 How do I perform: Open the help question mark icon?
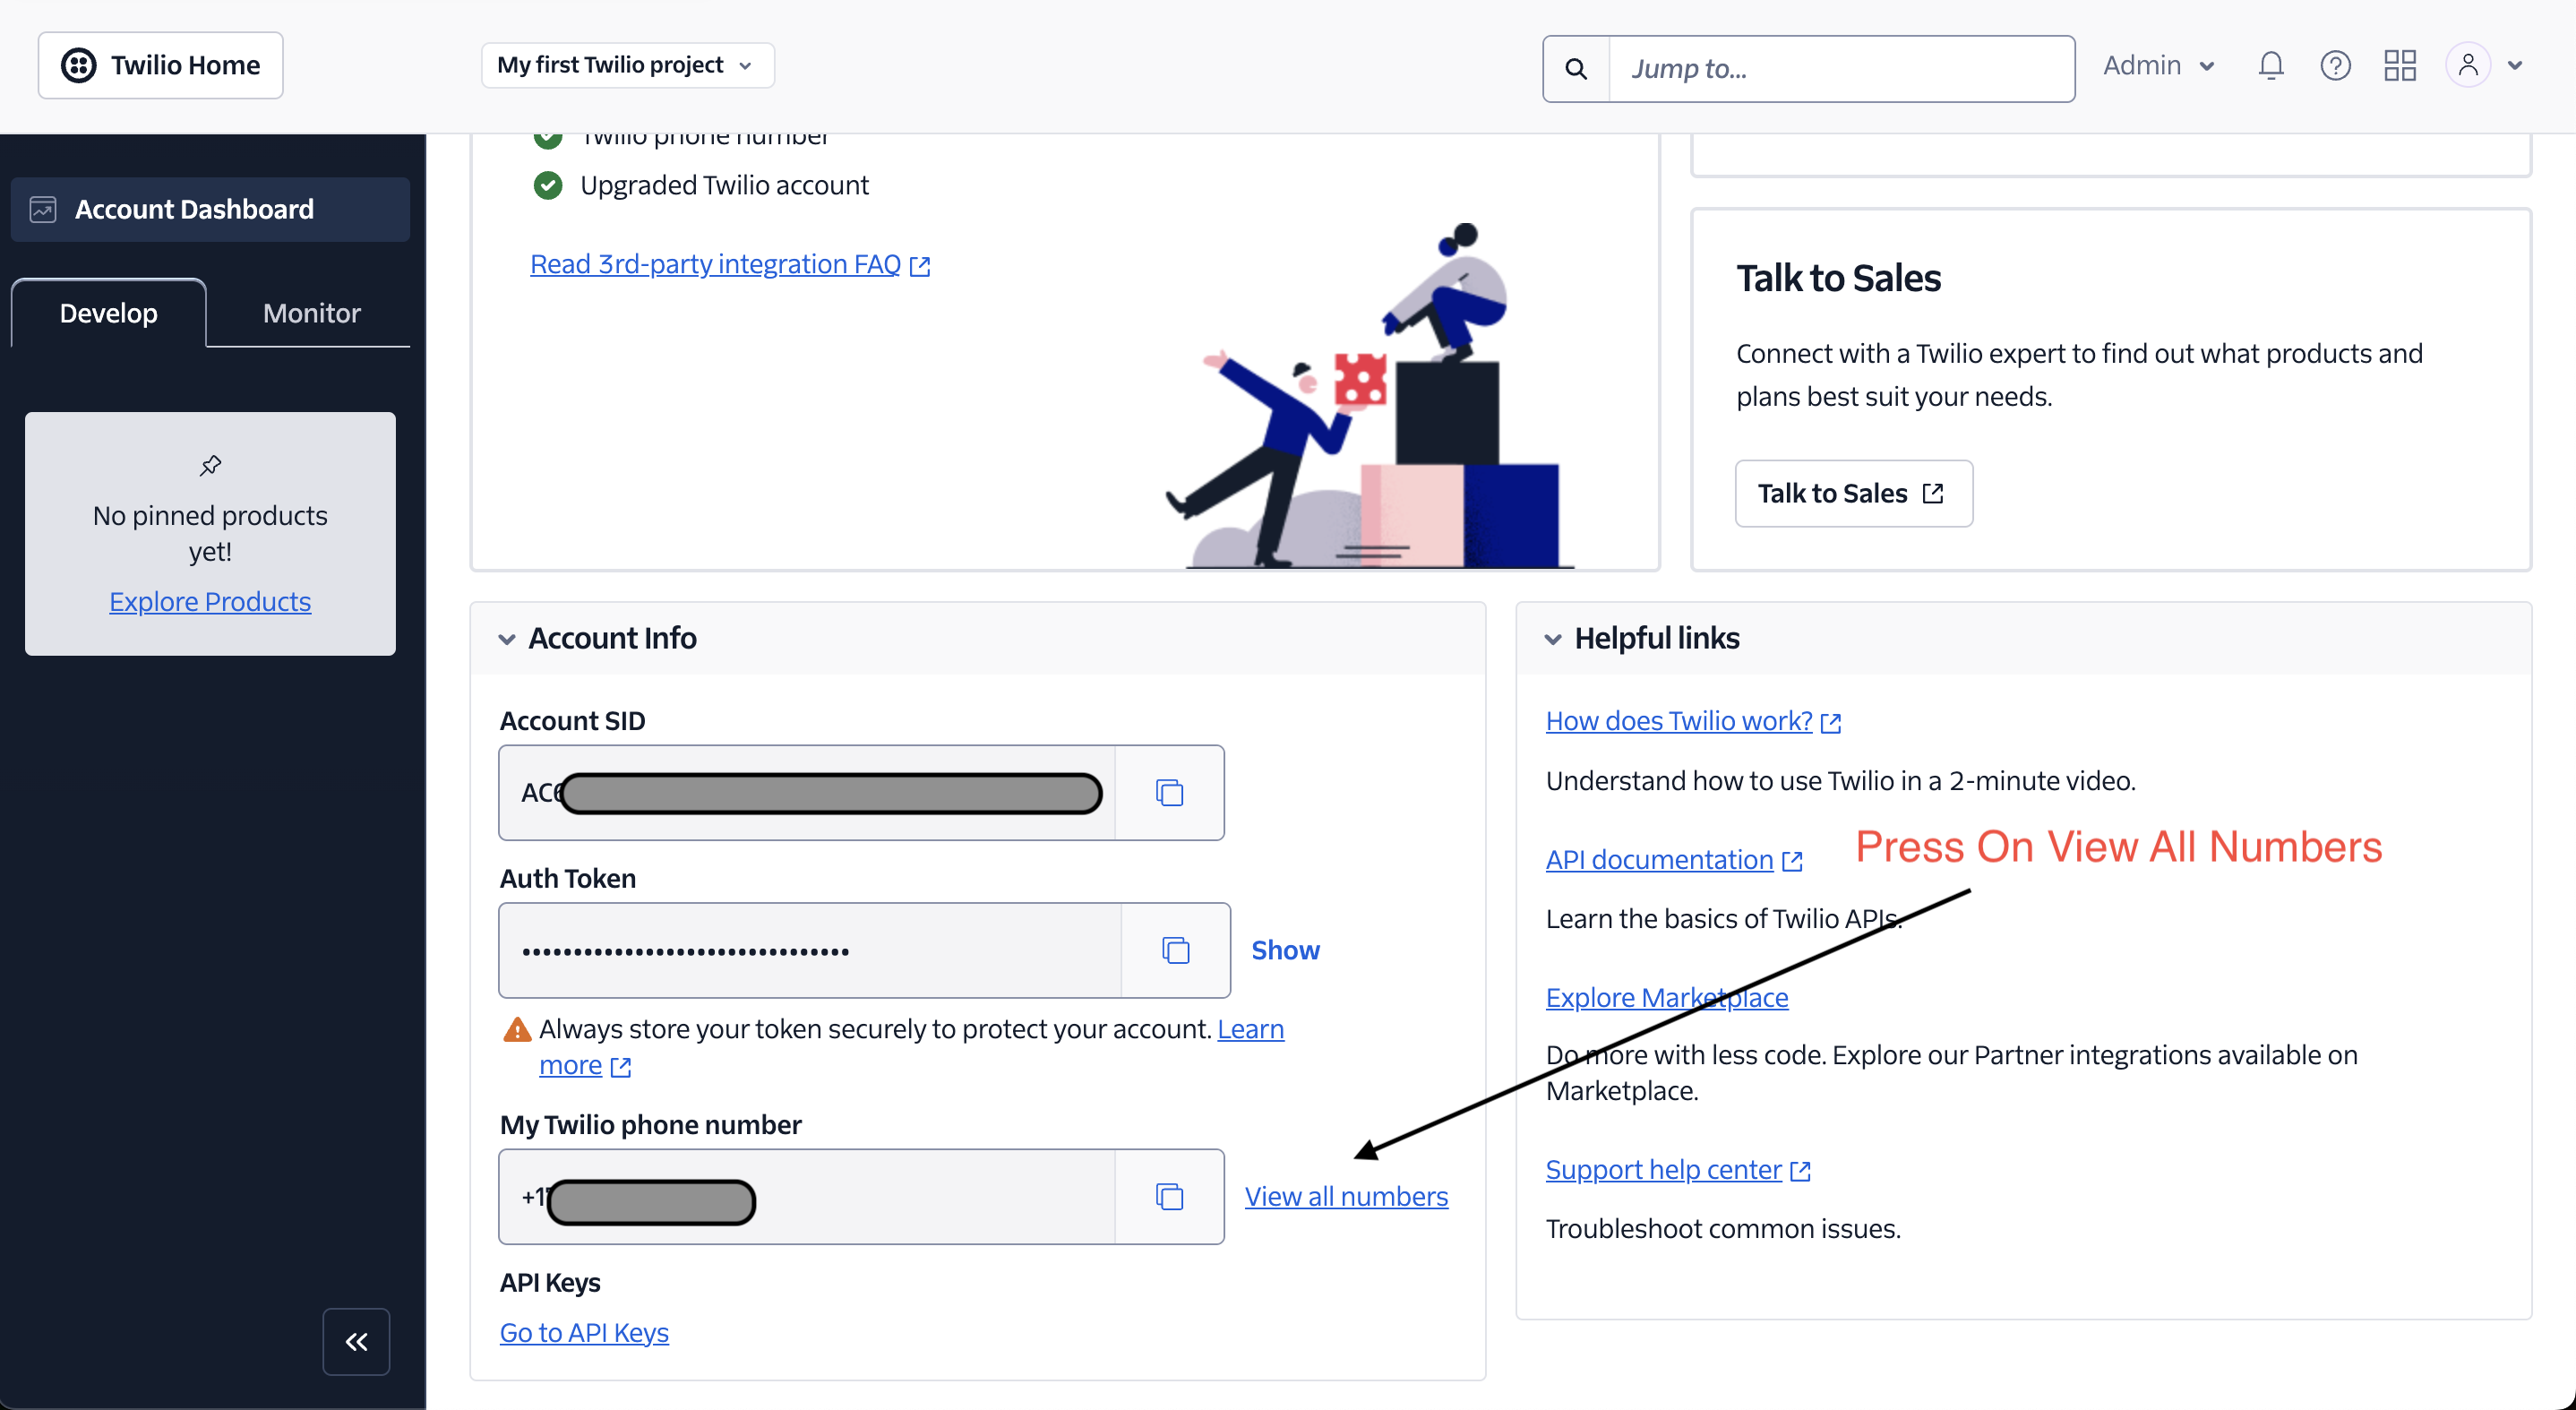point(2335,66)
